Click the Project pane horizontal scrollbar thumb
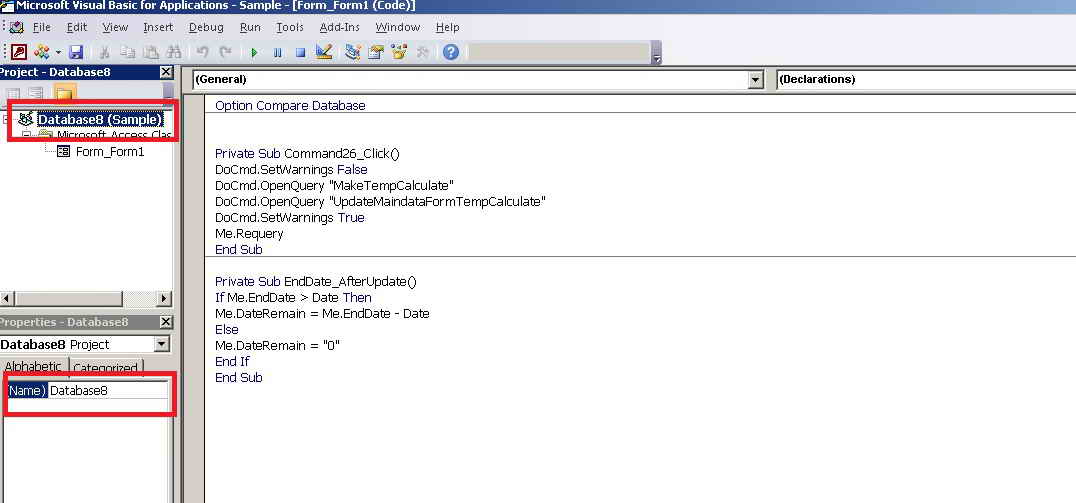This screenshot has height=503, width=1076. point(68,299)
